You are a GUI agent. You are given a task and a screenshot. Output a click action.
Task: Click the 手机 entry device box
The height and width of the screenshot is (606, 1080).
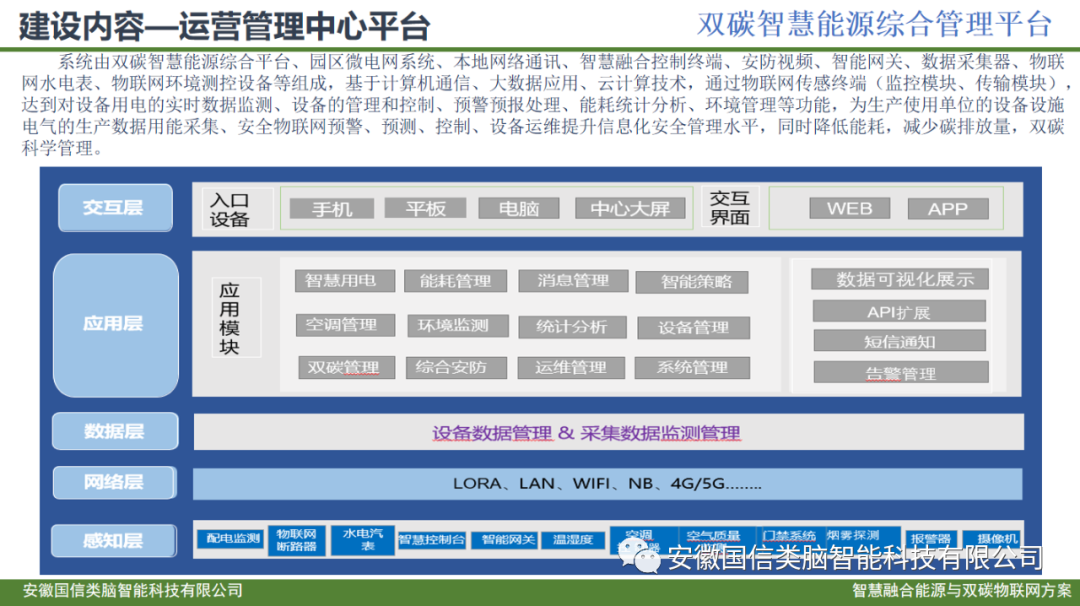(332, 208)
